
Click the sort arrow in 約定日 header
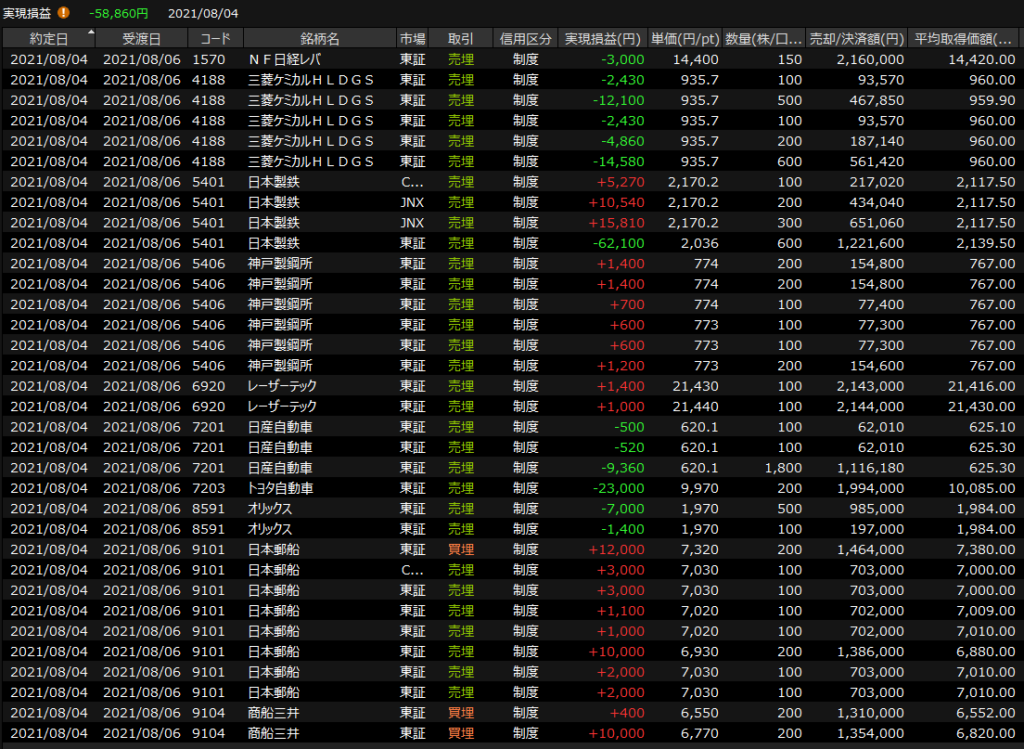(92, 33)
